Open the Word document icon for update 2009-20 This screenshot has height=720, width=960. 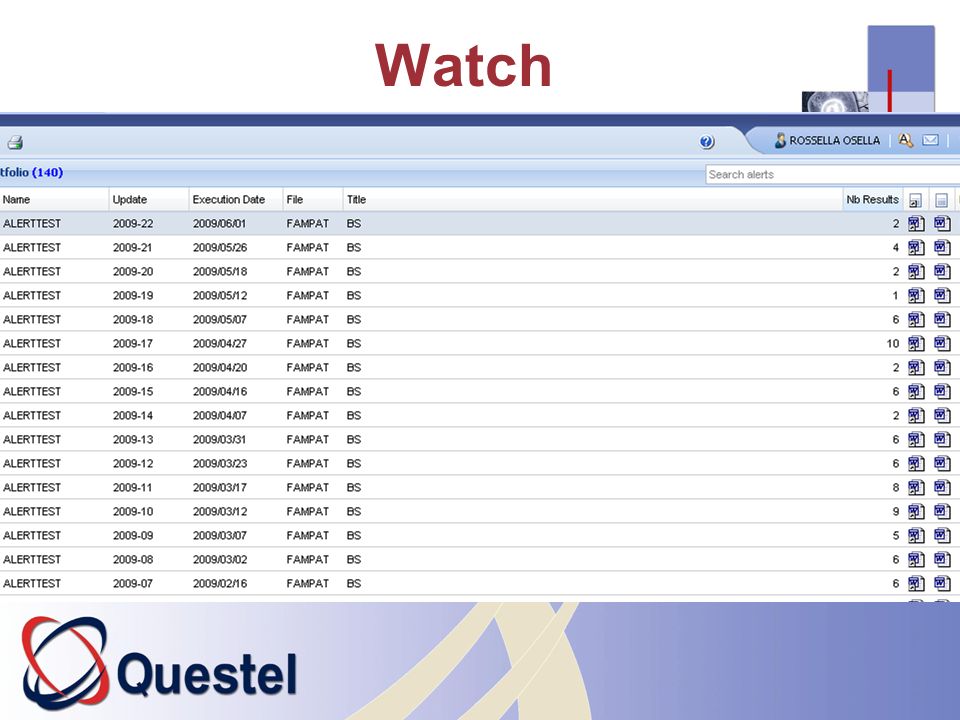tap(942, 271)
